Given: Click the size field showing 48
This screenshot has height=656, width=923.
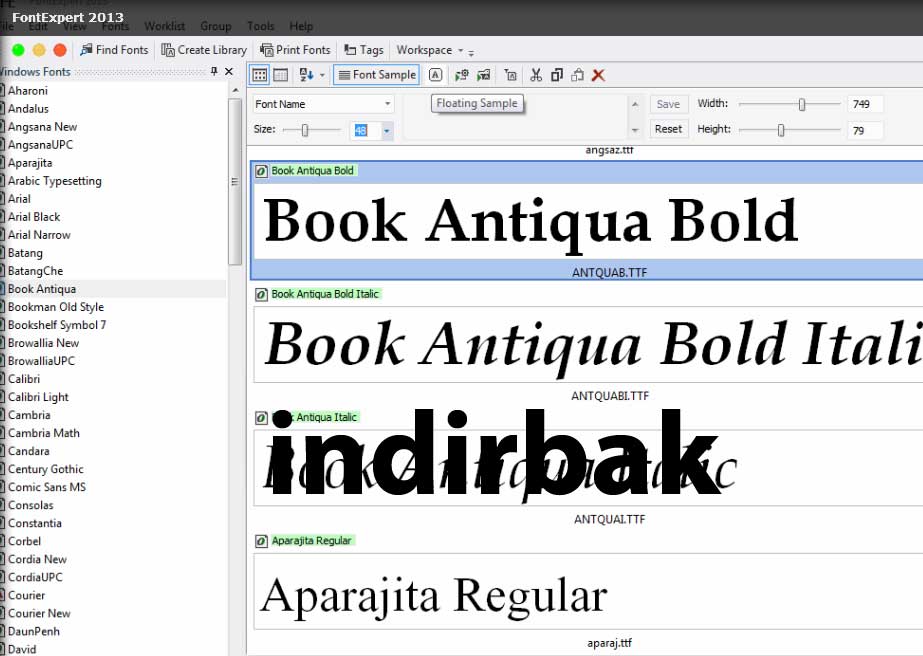Looking at the screenshot, I should [365, 131].
